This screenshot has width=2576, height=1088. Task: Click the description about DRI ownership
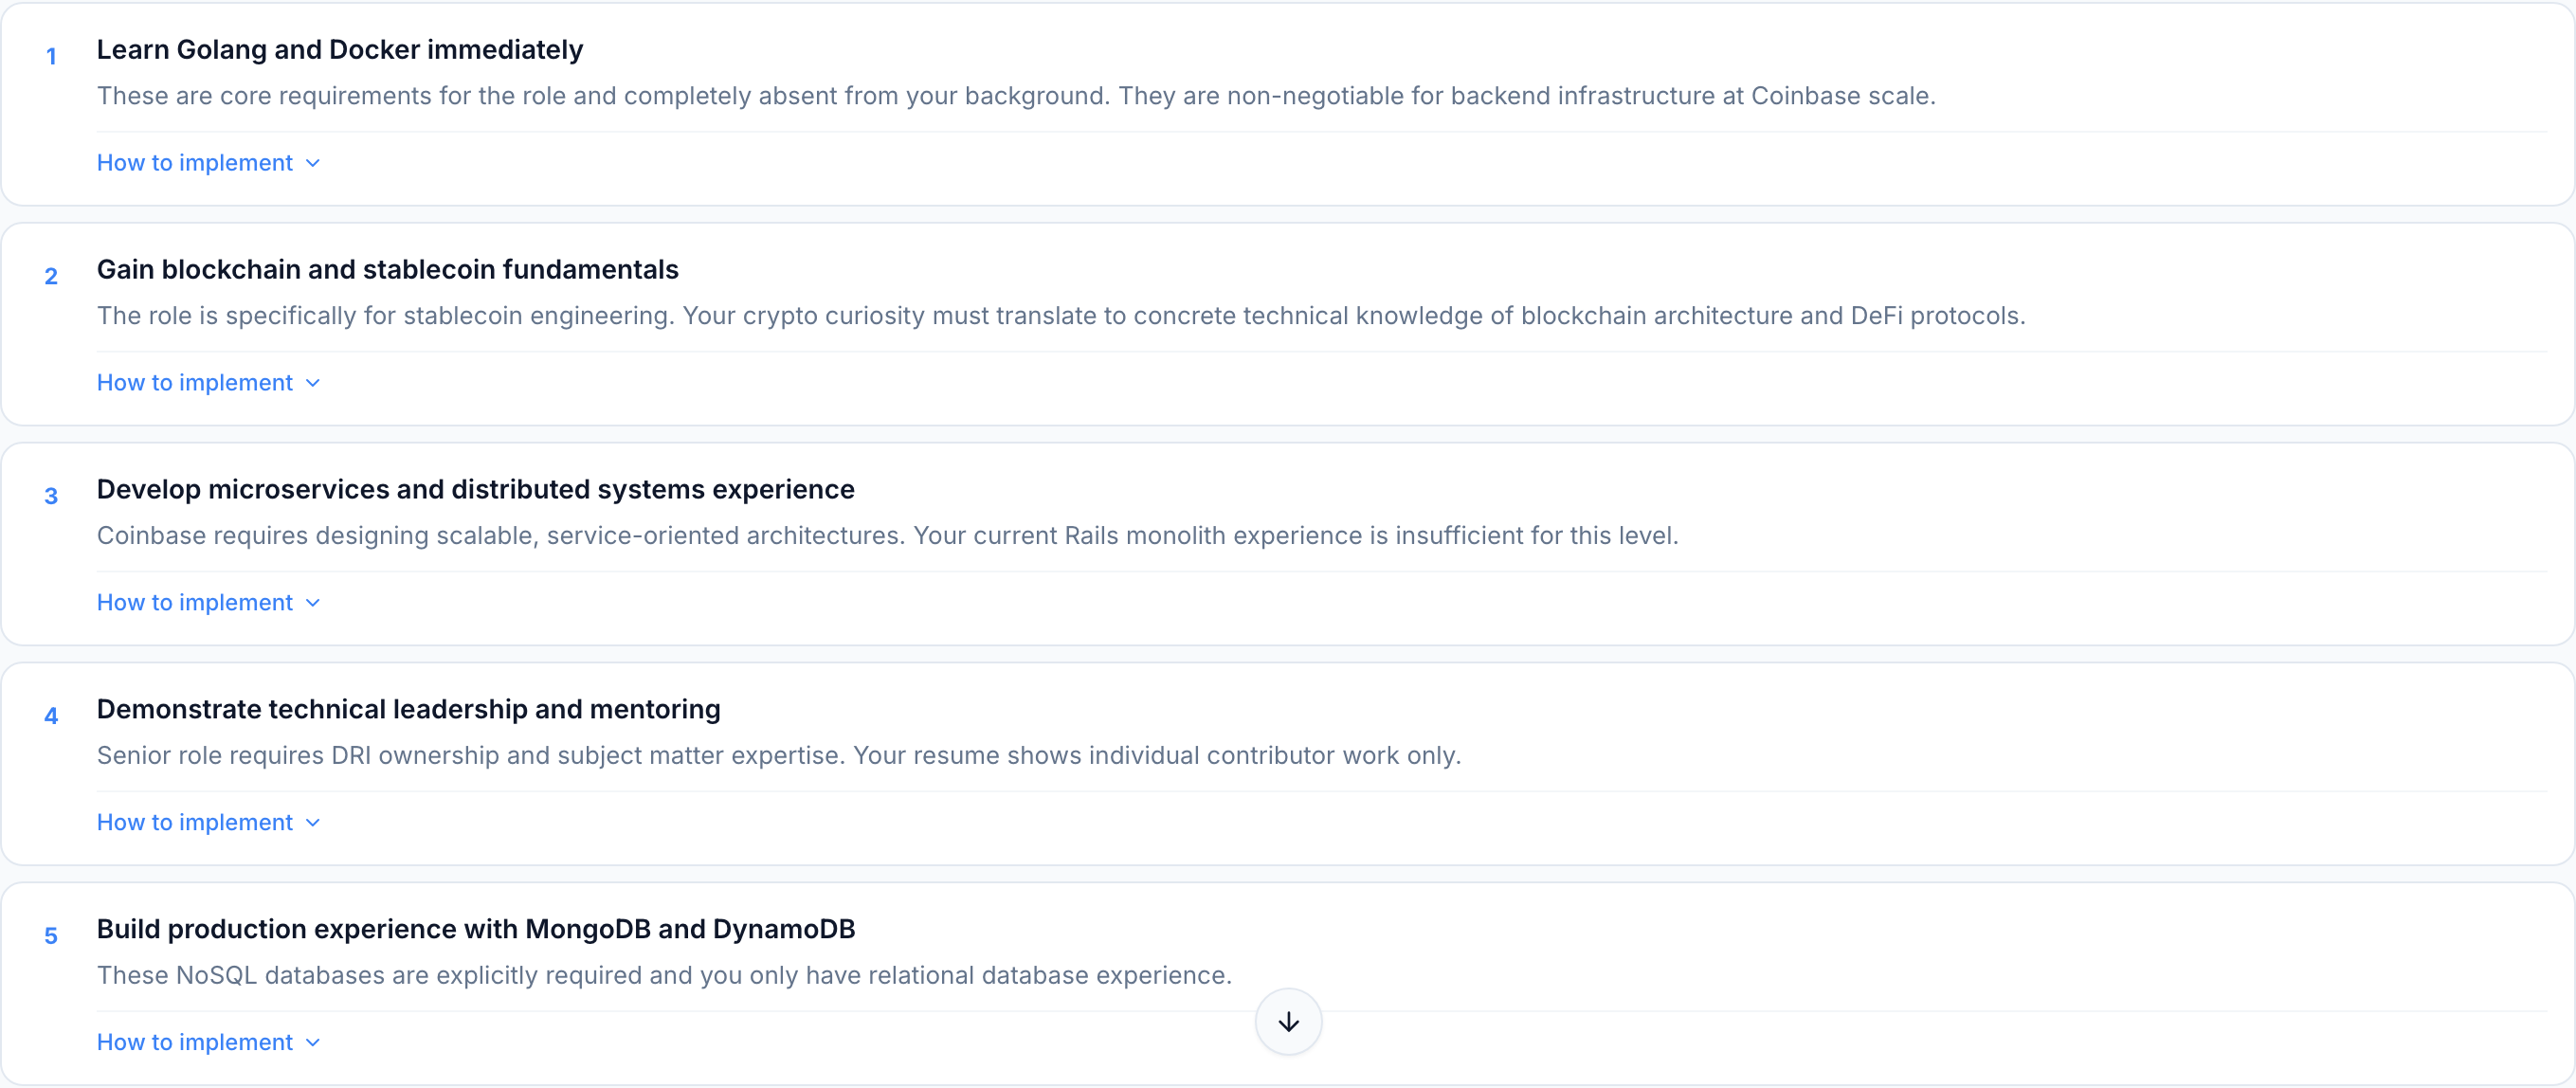pos(778,756)
